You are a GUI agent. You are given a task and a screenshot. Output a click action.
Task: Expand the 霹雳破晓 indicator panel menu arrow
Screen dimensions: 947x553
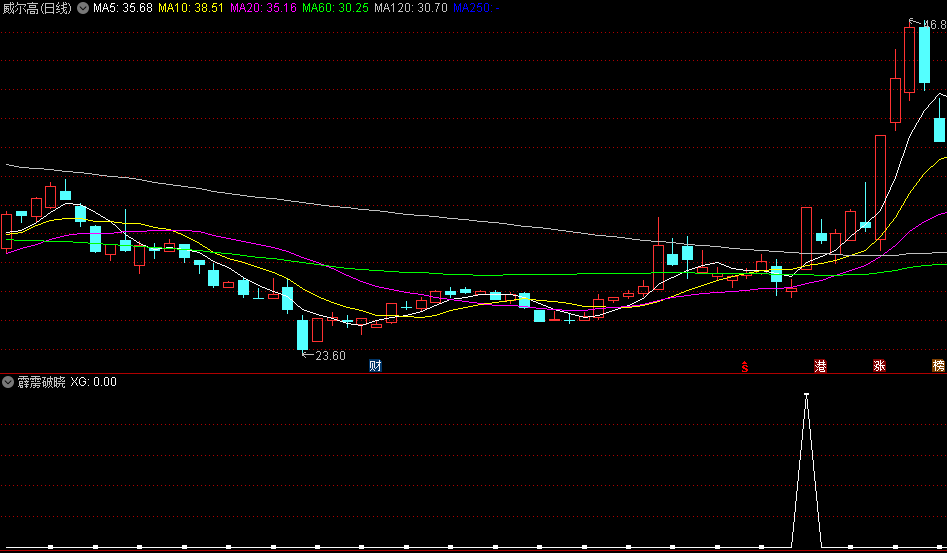point(8,382)
